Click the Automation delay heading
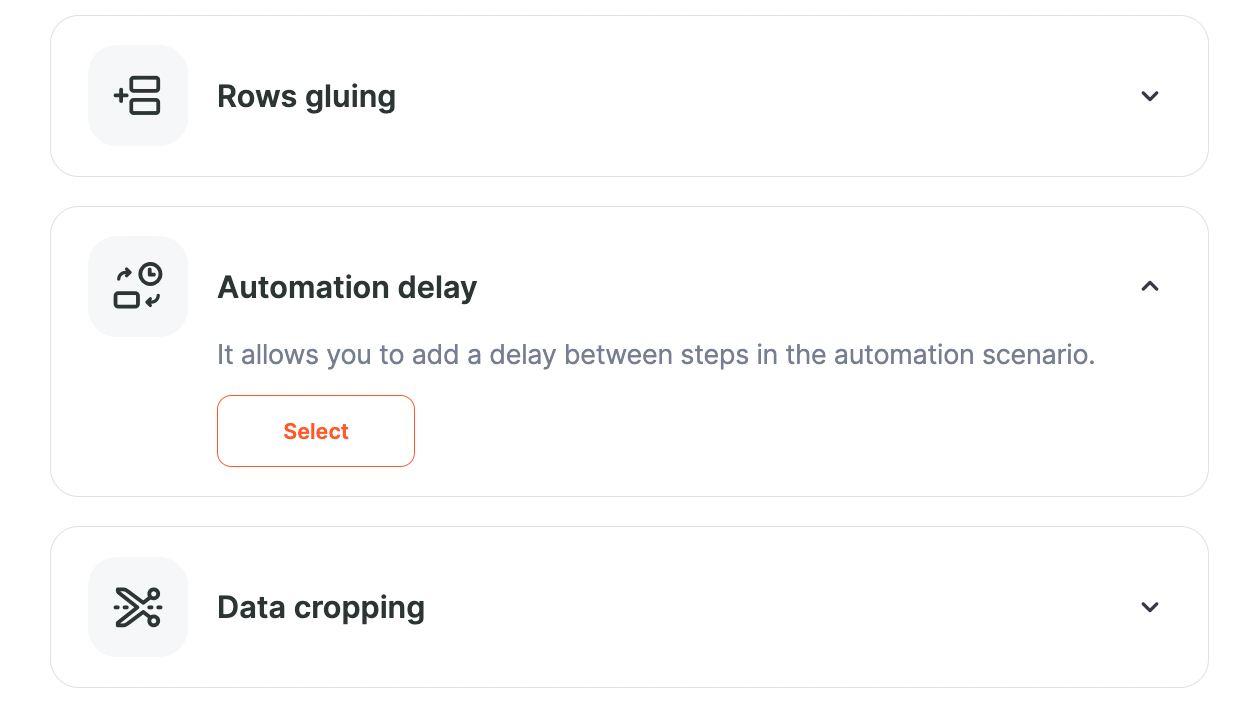 [x=347, y=287]
